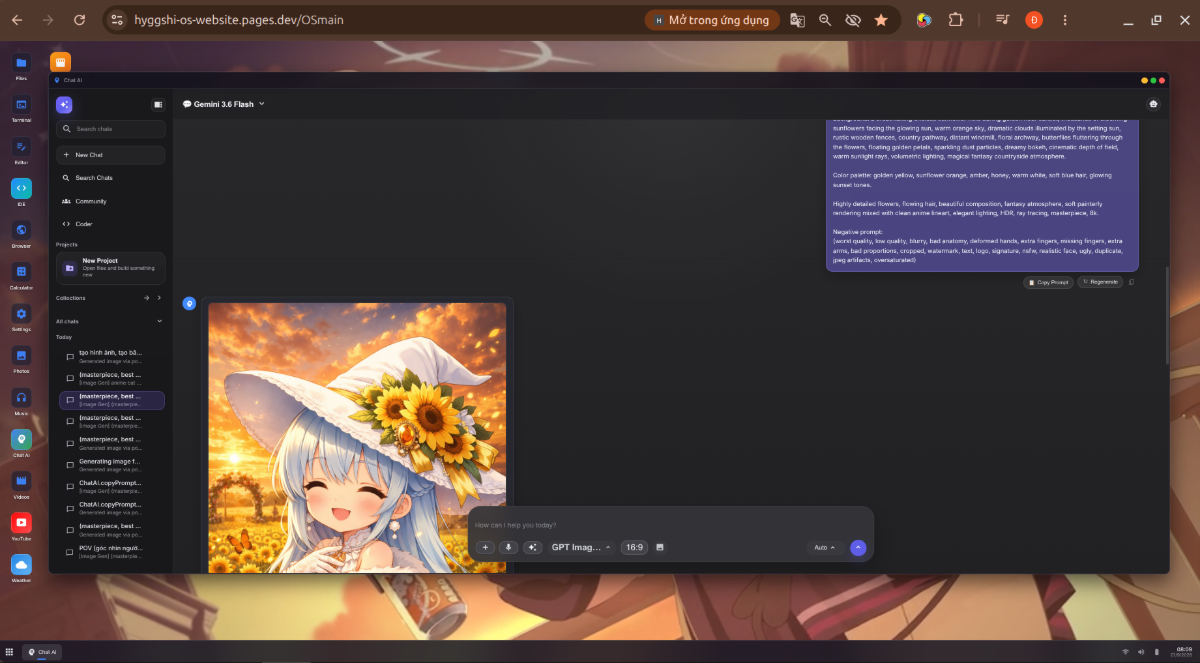Open the GPT Image model selector
This screenshot has height=663, width=1200.
point(581,547)
